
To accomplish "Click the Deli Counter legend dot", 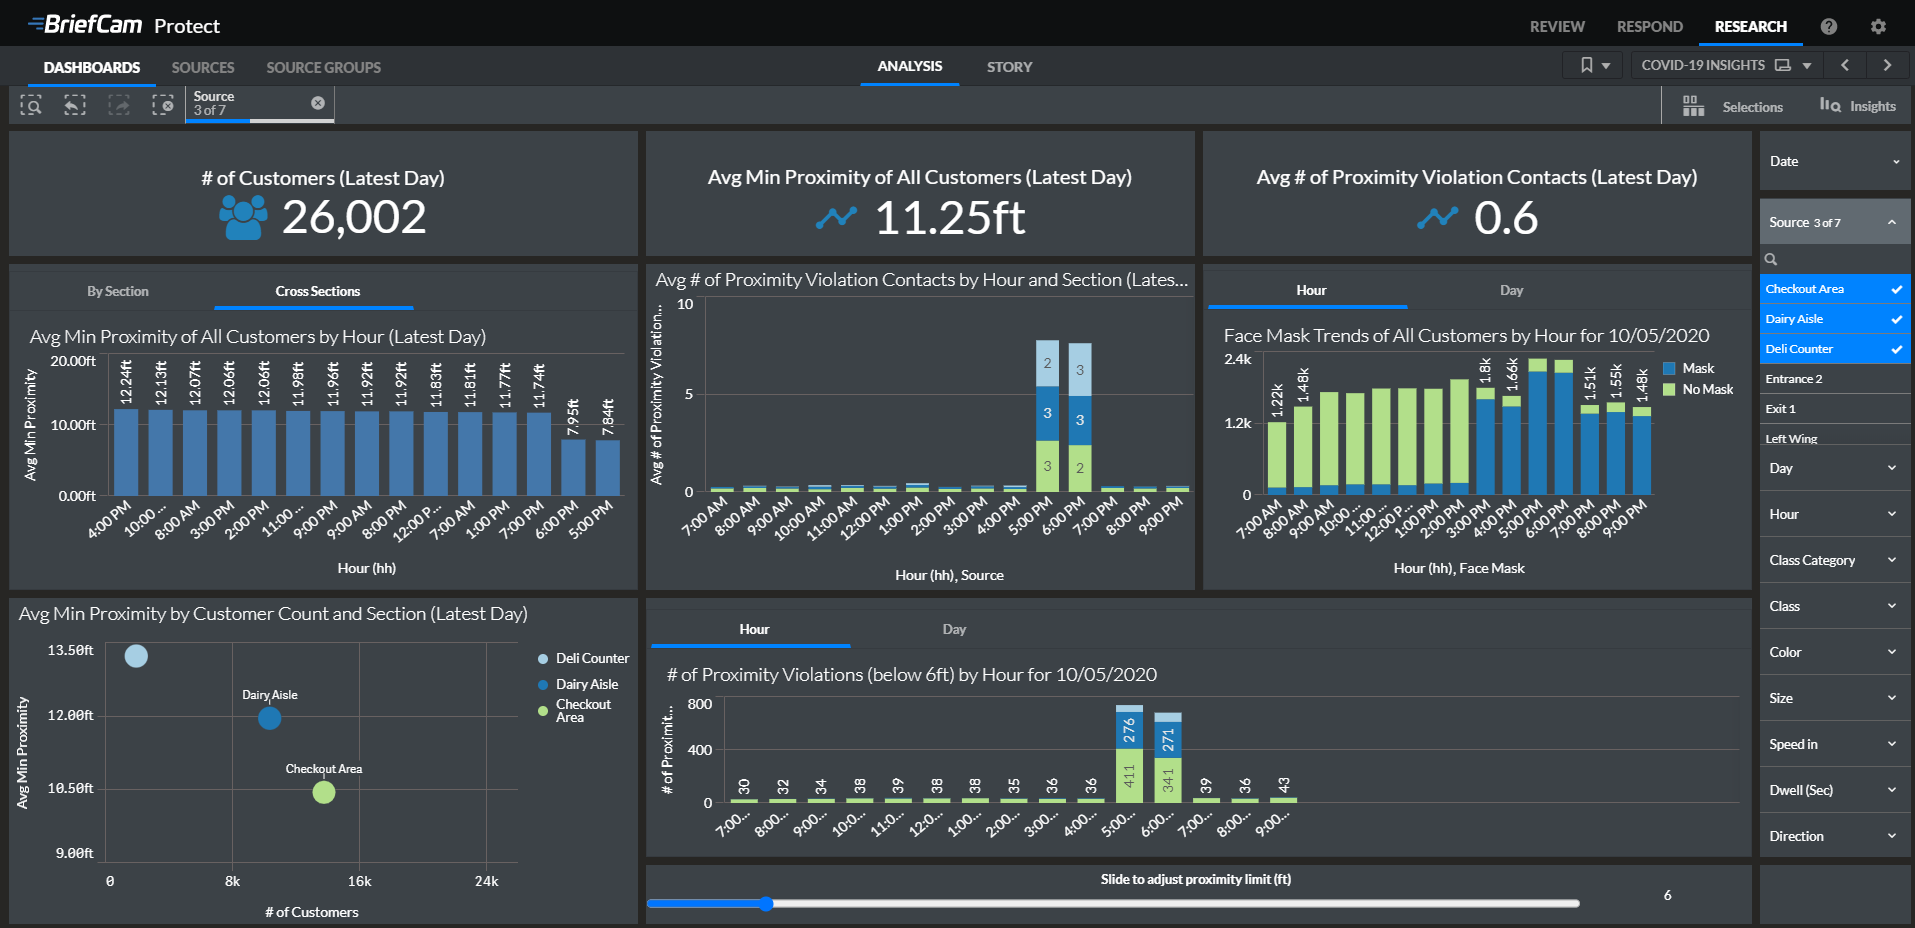I will pos(543,659).
